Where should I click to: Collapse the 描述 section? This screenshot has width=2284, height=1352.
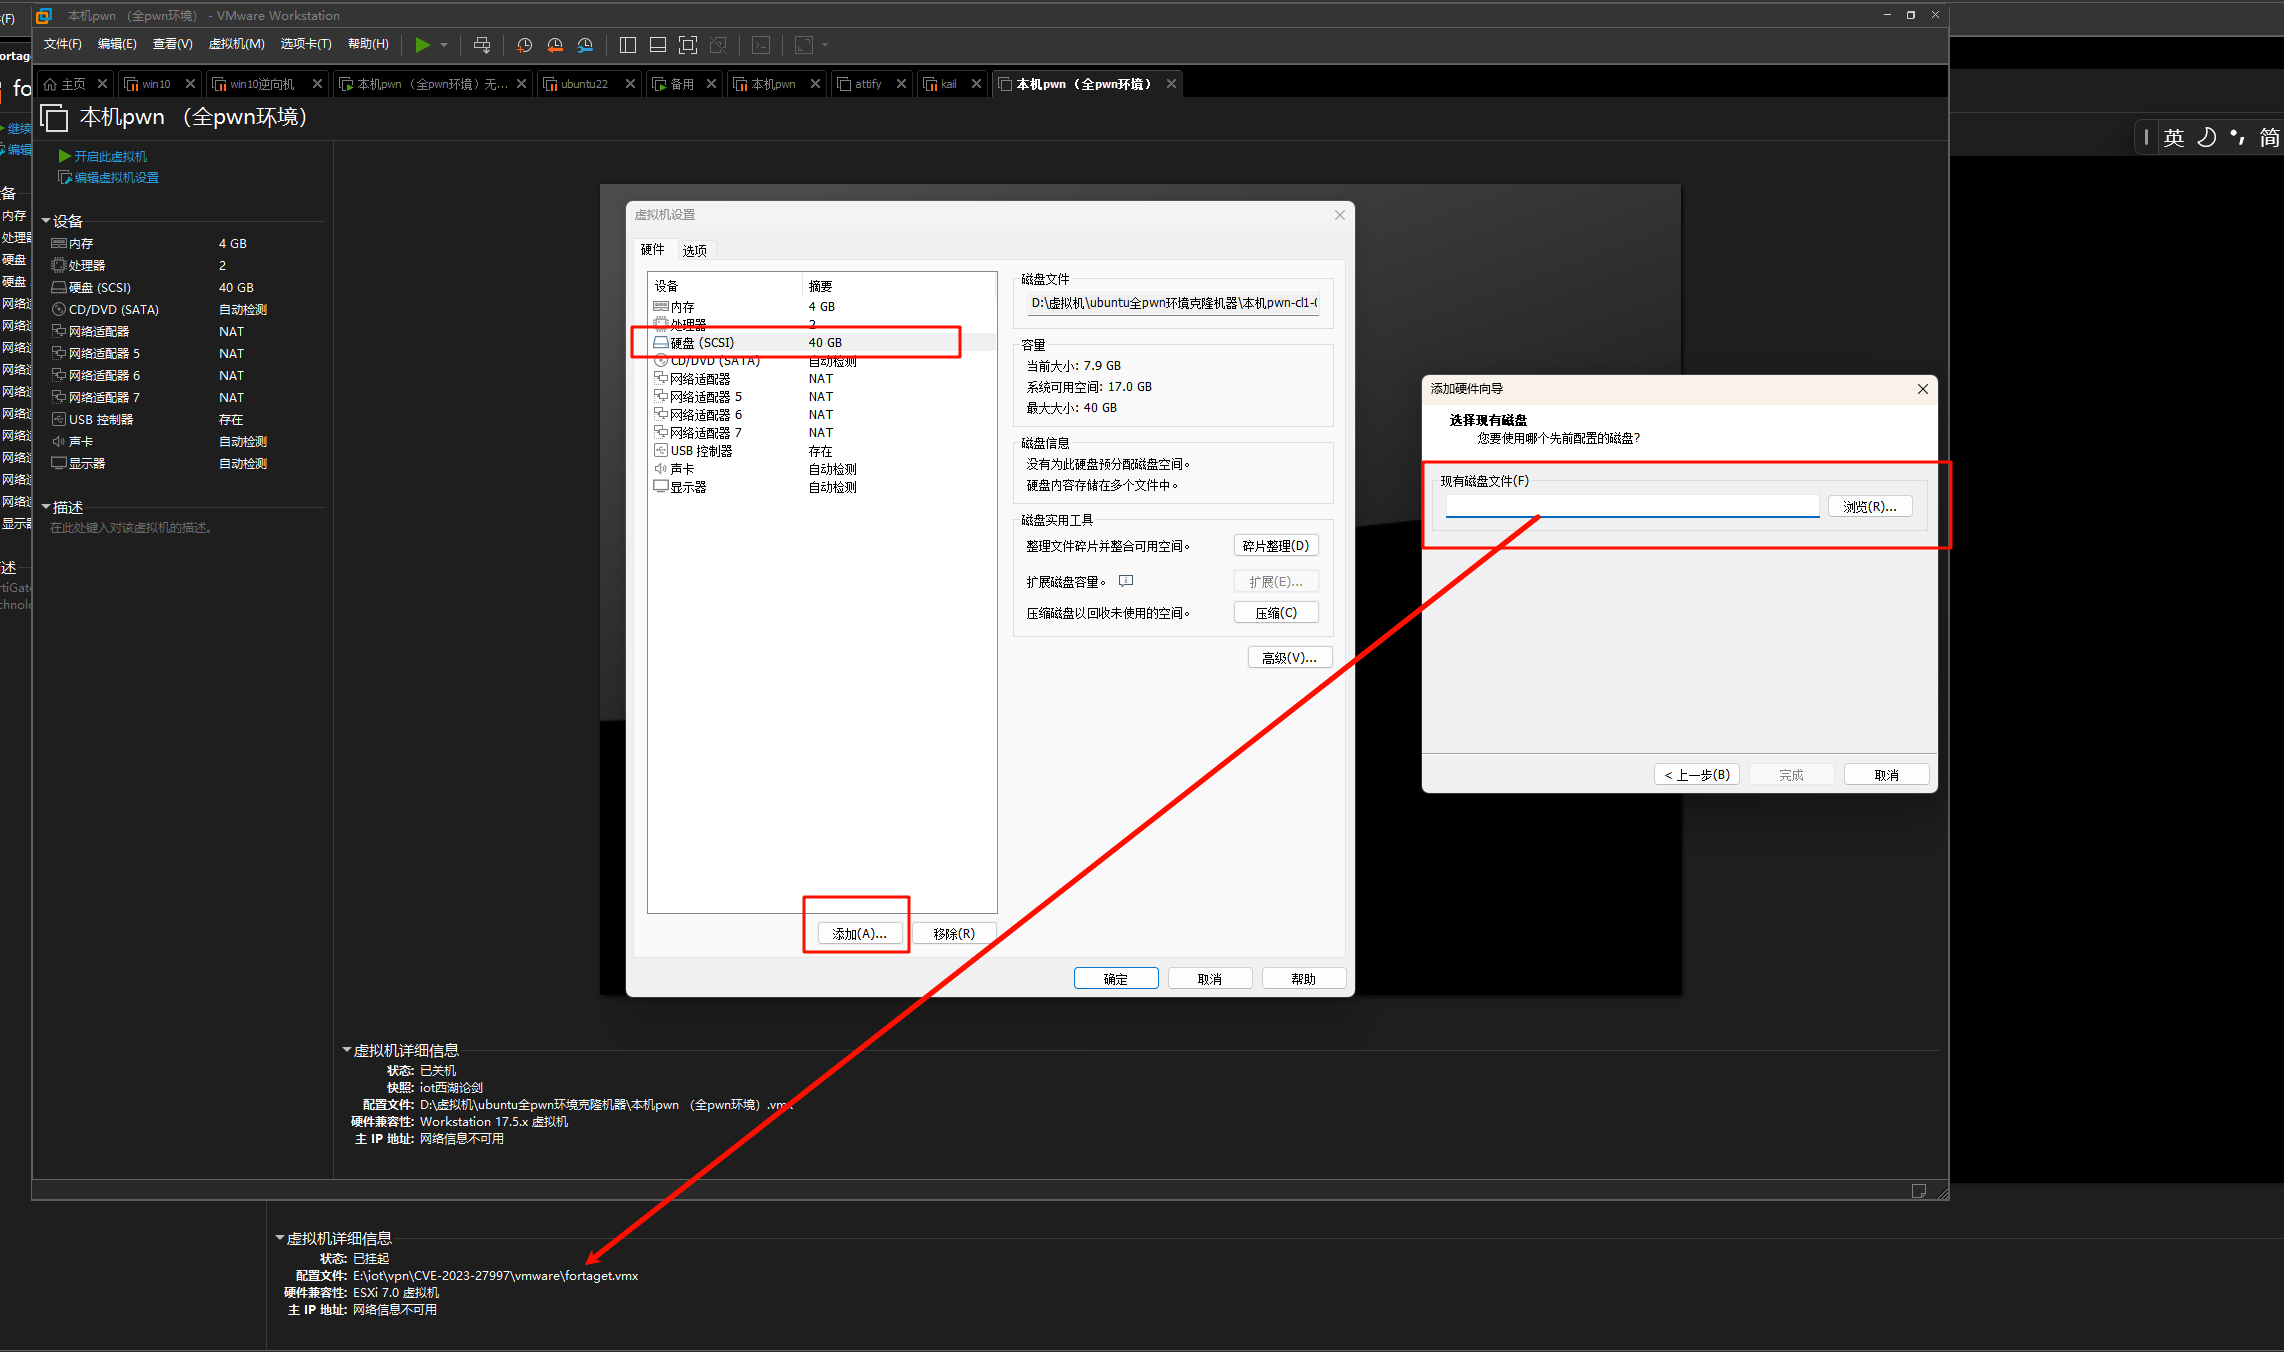(x=46, y=507)
